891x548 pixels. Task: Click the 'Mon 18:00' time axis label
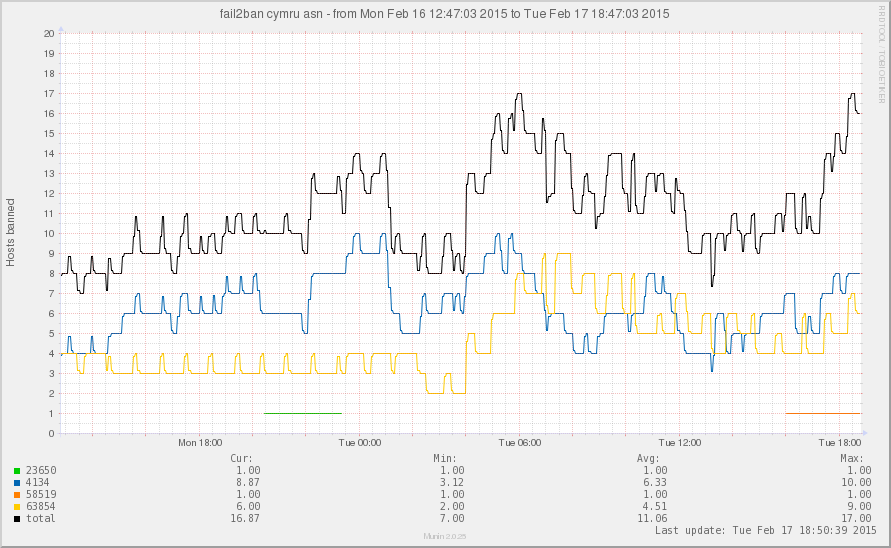(199, 442)
